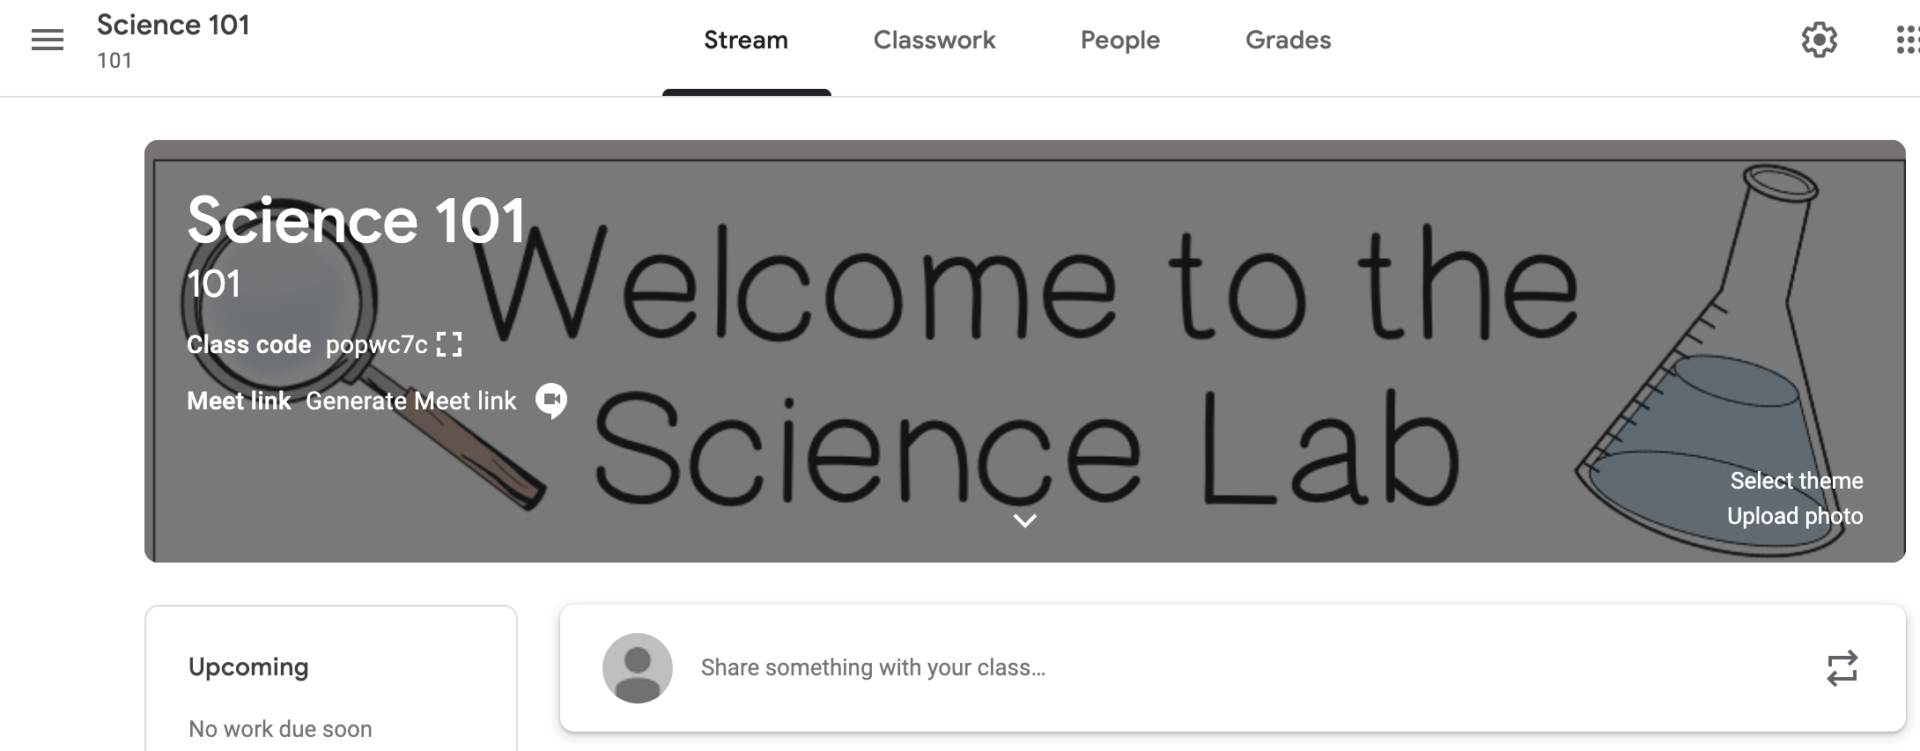Image resolution: width=1920 pixels, height=751 pixels.
Task: Open class settings via gear icon
Action: 1820,39
